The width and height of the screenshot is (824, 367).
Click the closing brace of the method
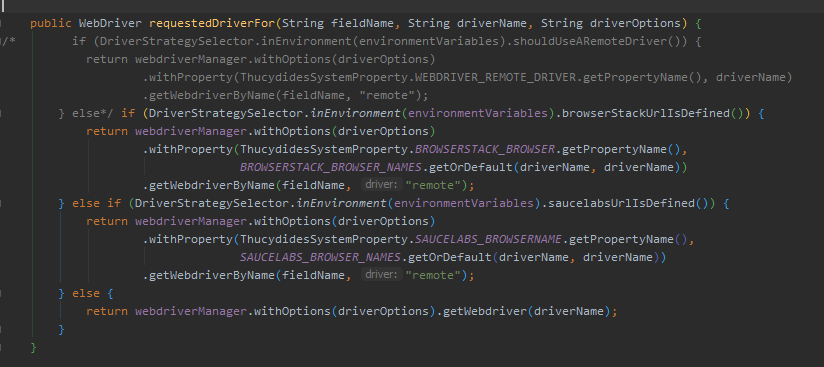[x=34, y=347]
